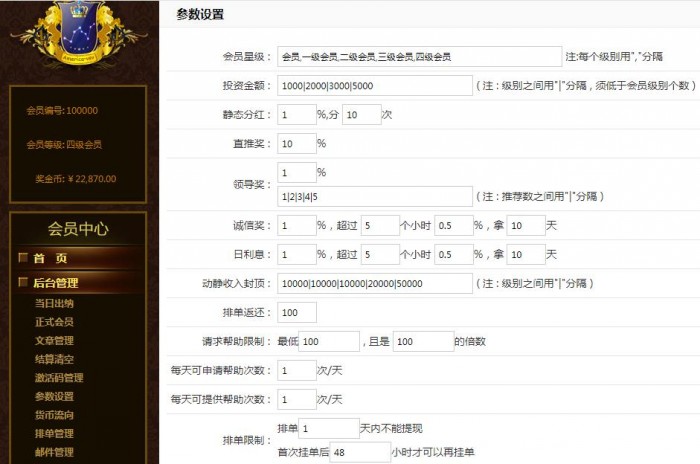Screen dimensions: 700x464
Task: Focus the 排单返还 input field
Action: pos(296,313)
